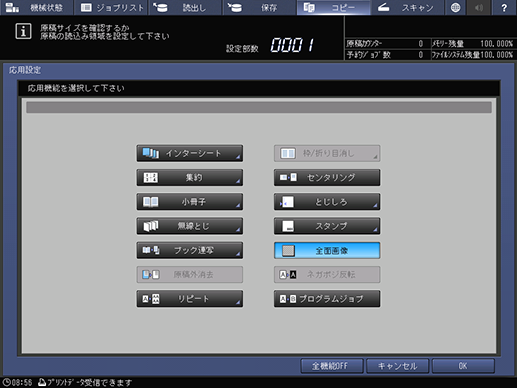Click the greyed 枠/折り目消し button

tap(327, 153)
